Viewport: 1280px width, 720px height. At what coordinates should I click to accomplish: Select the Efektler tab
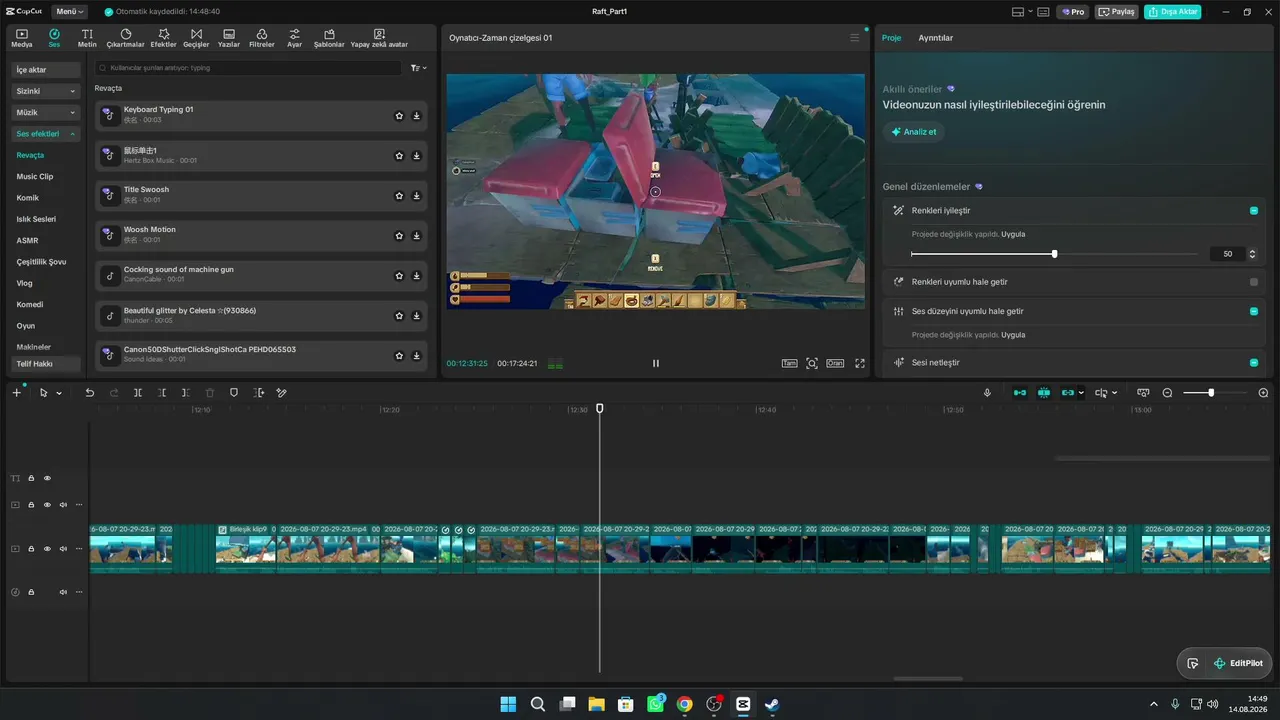[x=163, y=38]
